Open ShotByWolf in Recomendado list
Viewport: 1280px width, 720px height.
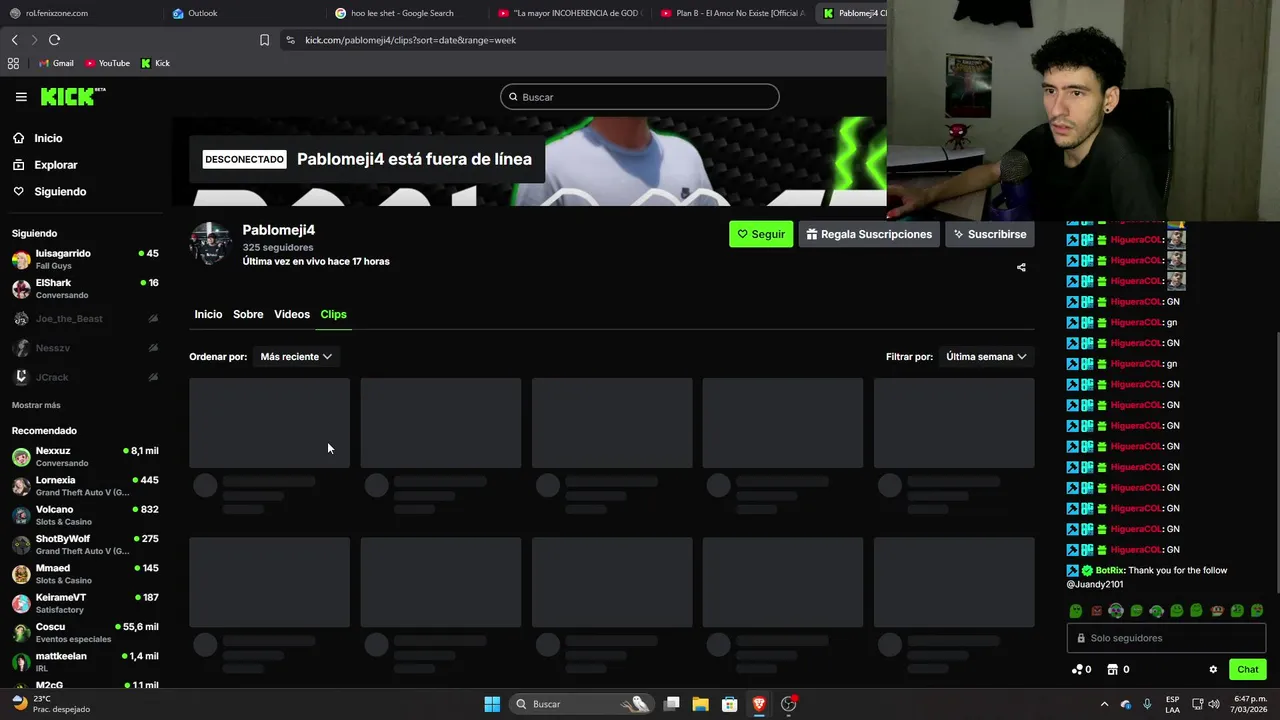click(84, 545)
